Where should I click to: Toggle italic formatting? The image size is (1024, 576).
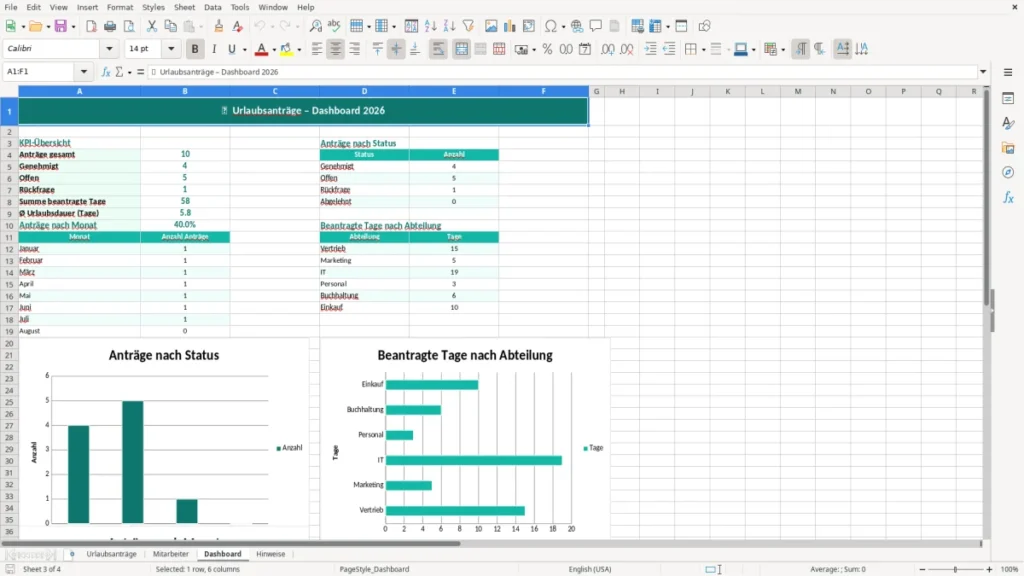[x=214, y=49]
